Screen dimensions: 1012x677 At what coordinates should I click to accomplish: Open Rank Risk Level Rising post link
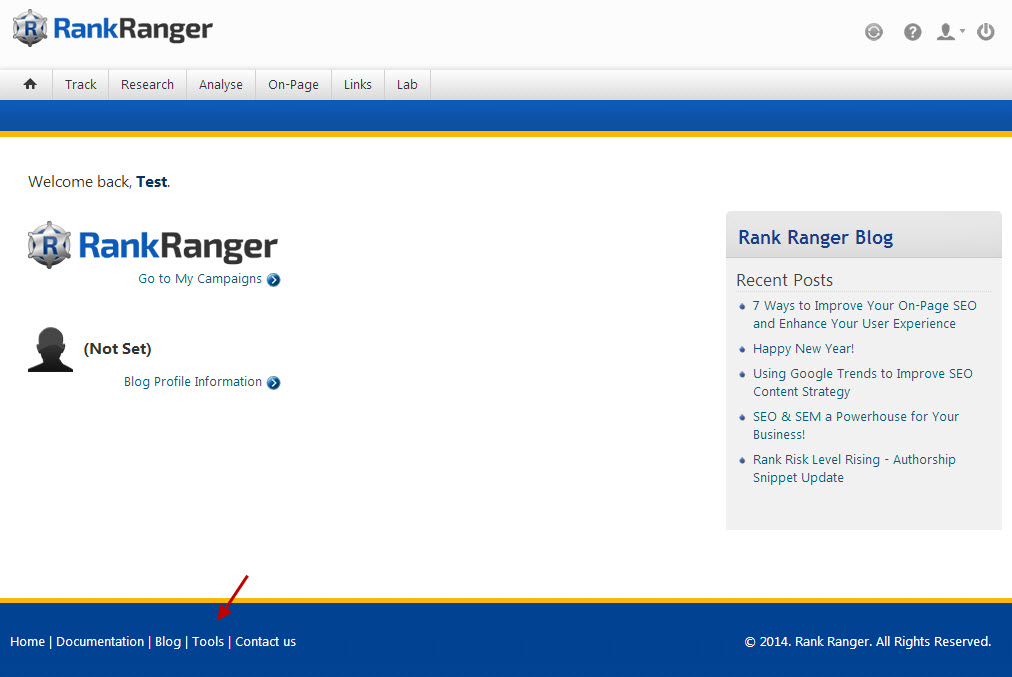tap(854, 469)
